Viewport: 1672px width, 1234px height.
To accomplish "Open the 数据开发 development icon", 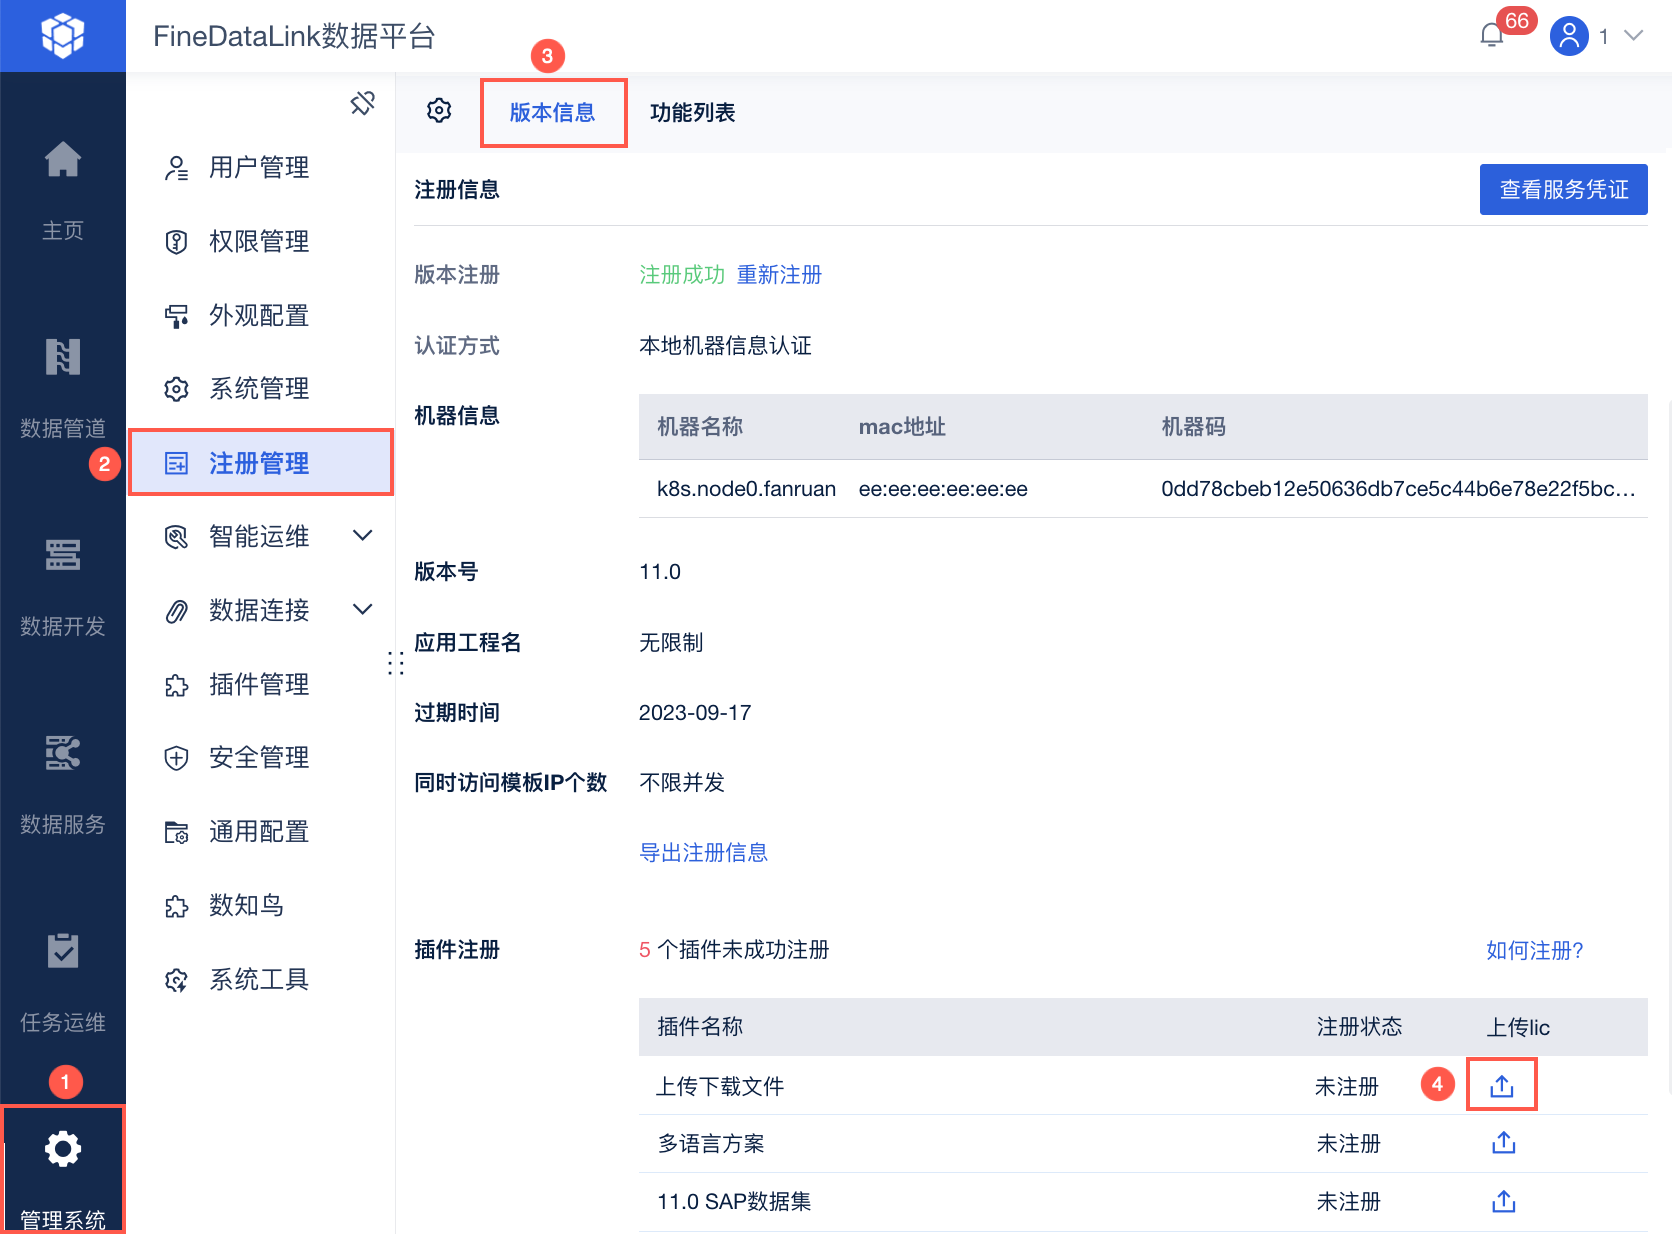I will 62,555.
